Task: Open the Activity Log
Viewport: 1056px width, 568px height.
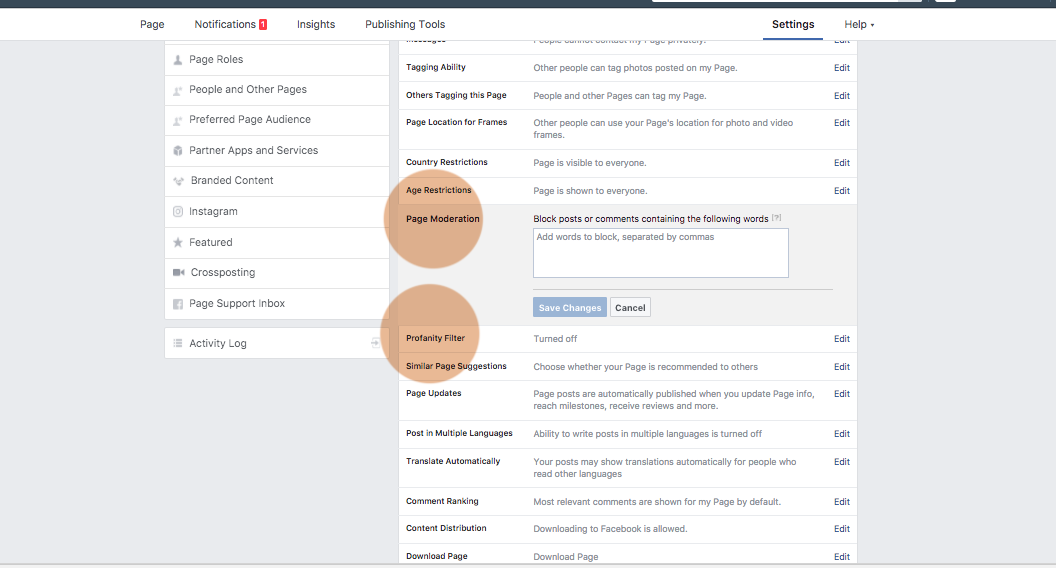Action: [x=277, y=344]
